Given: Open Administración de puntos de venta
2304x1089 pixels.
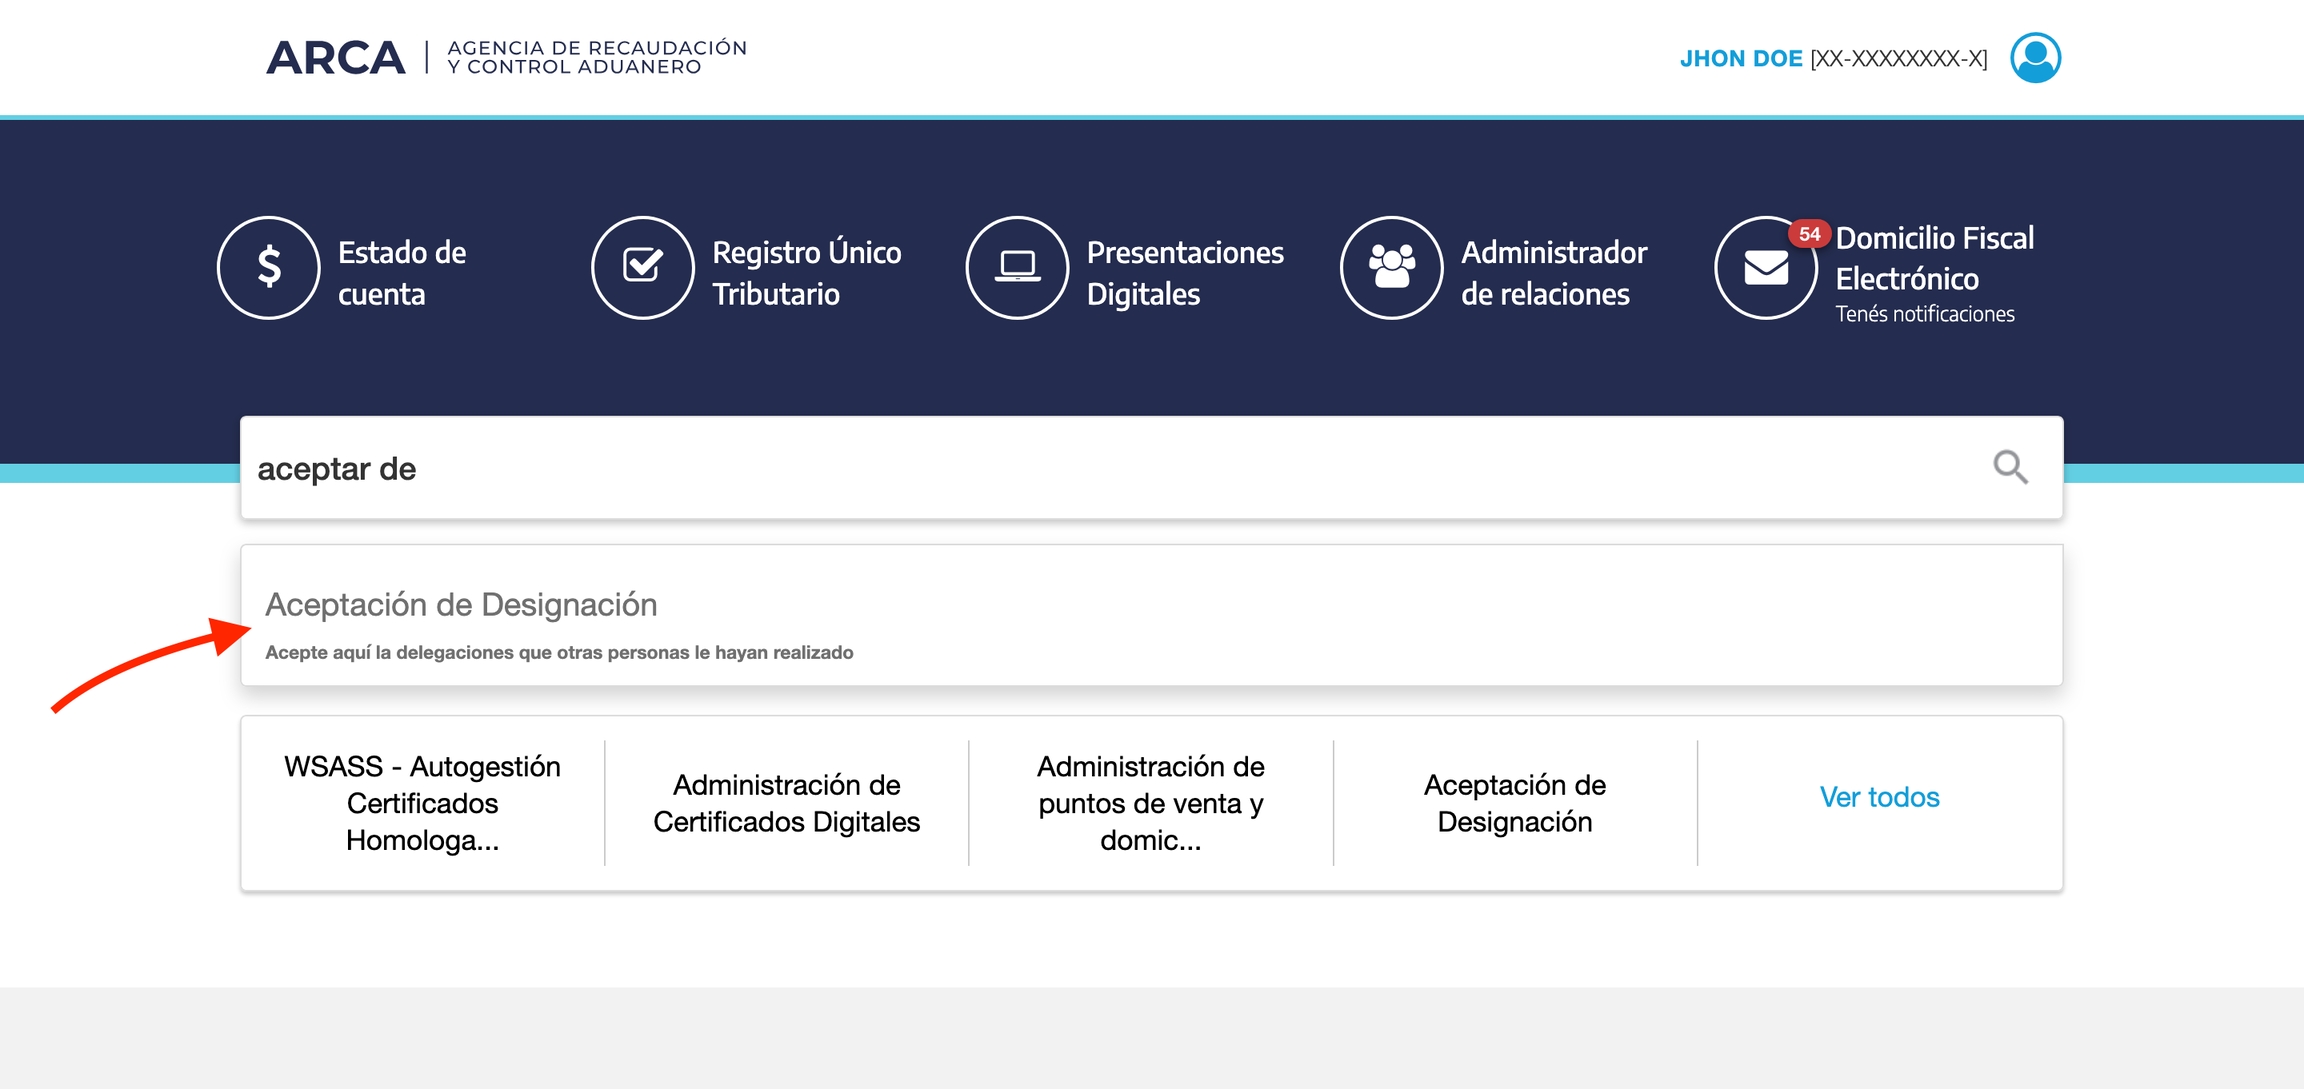Looking at the screenshot, I should tap(1151, 802).
